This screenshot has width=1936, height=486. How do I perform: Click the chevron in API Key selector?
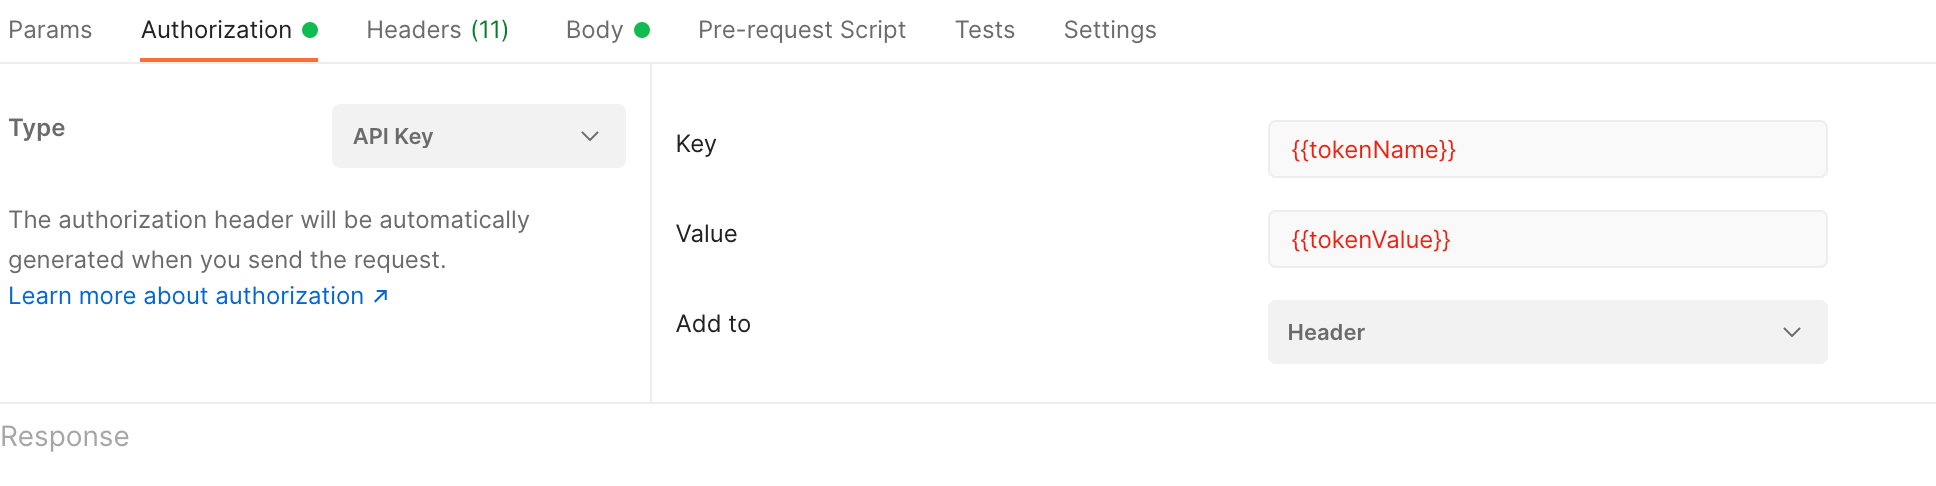590,136
